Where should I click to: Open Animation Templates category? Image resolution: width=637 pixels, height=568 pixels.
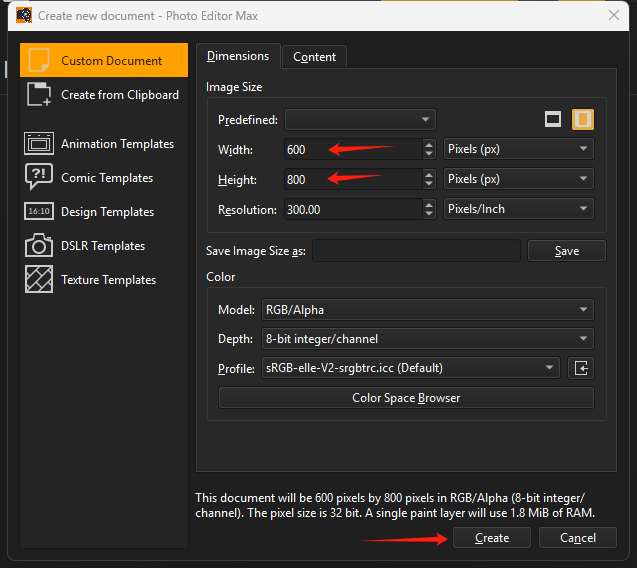click(104, 144)
